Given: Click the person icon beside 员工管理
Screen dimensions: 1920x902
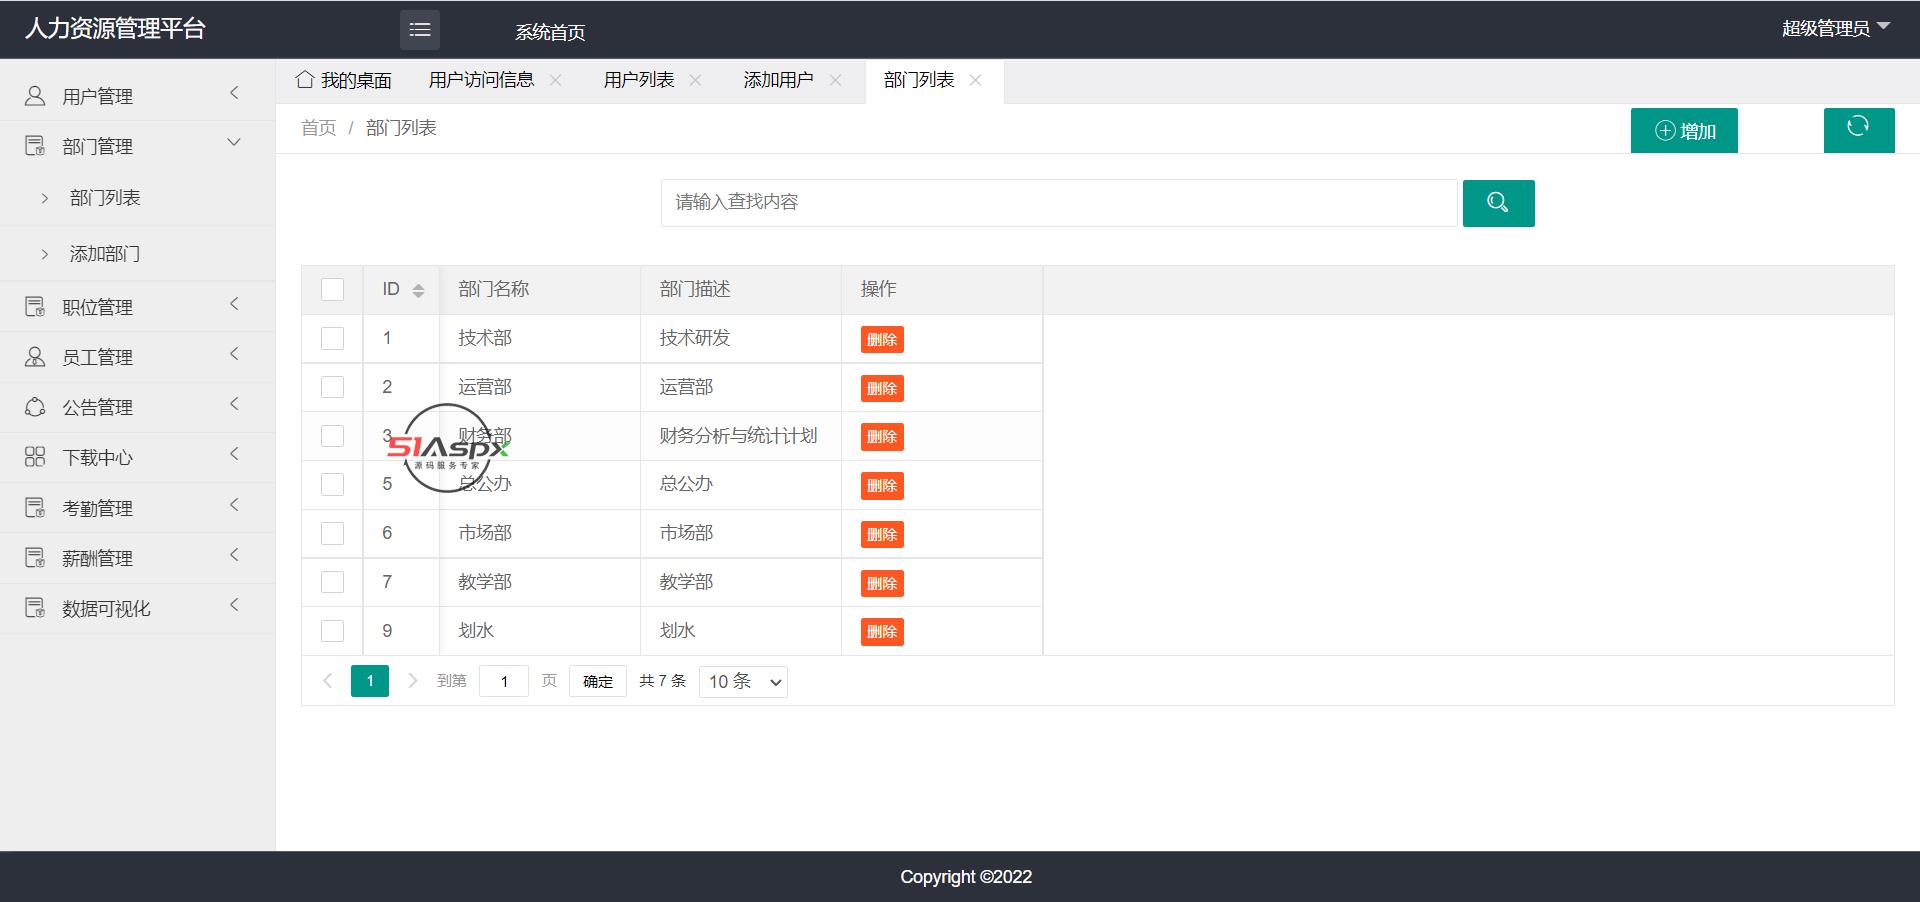Looking at the screenshot, I should [35, 357].
